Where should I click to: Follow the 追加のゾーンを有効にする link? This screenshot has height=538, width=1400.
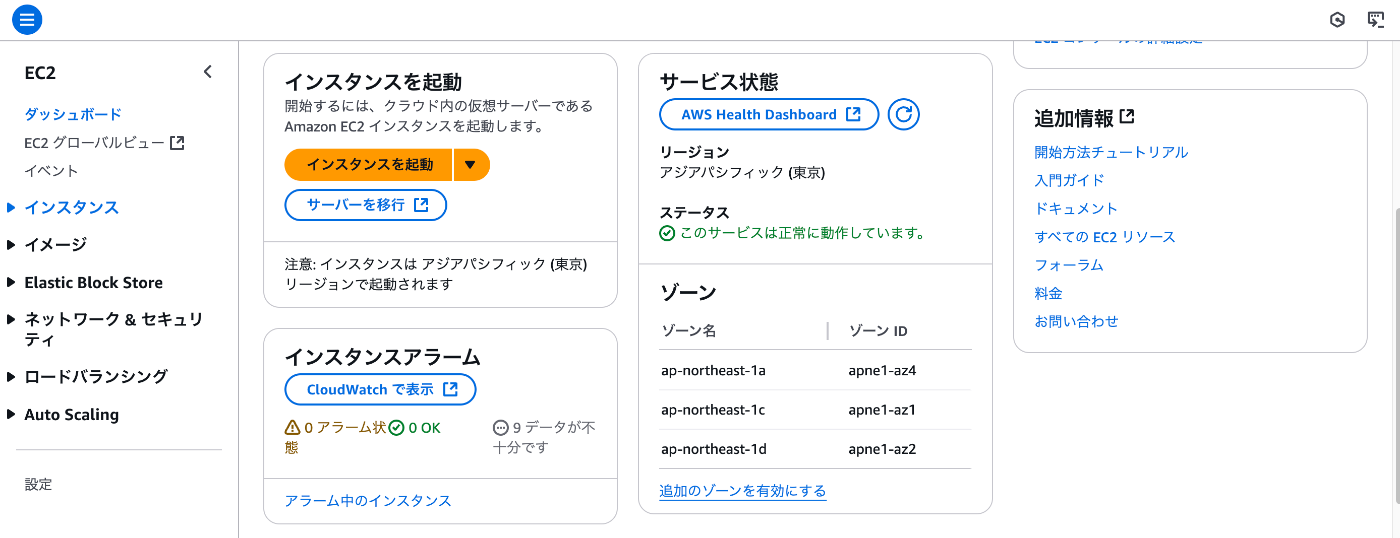[743, 491]
